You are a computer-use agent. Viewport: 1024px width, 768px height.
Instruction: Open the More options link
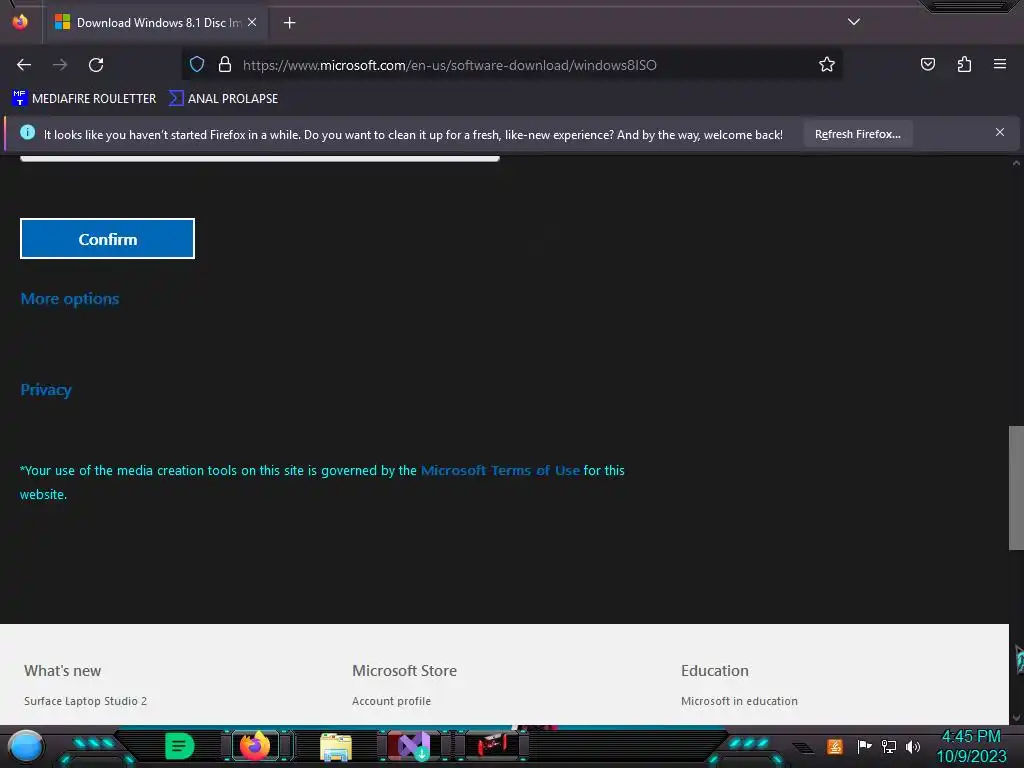[x=70, y=299]
